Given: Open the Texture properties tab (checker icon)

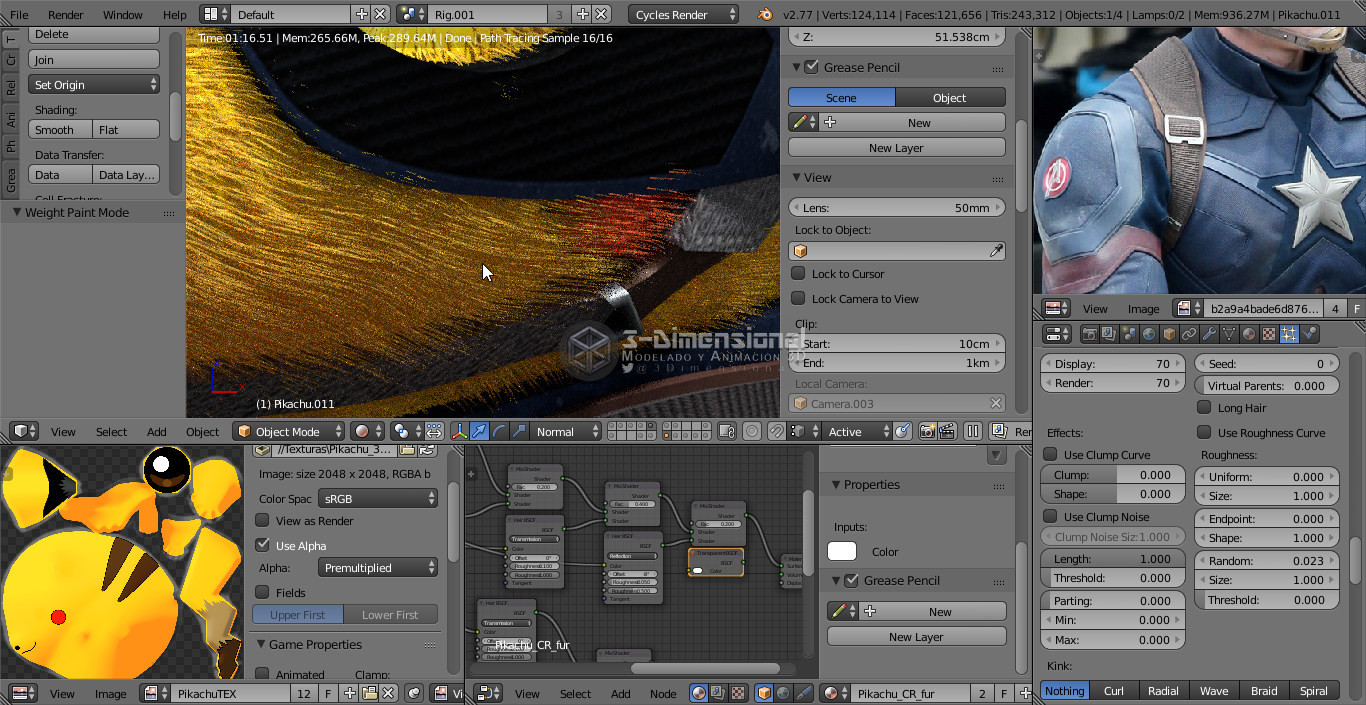Looking at the screenshot, I should point(1269,334).
